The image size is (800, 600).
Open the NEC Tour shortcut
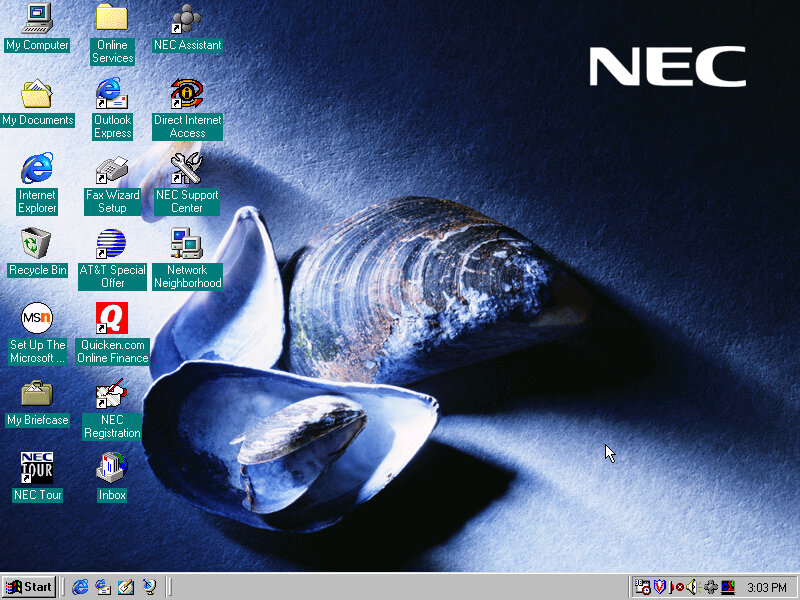(37, 468)
